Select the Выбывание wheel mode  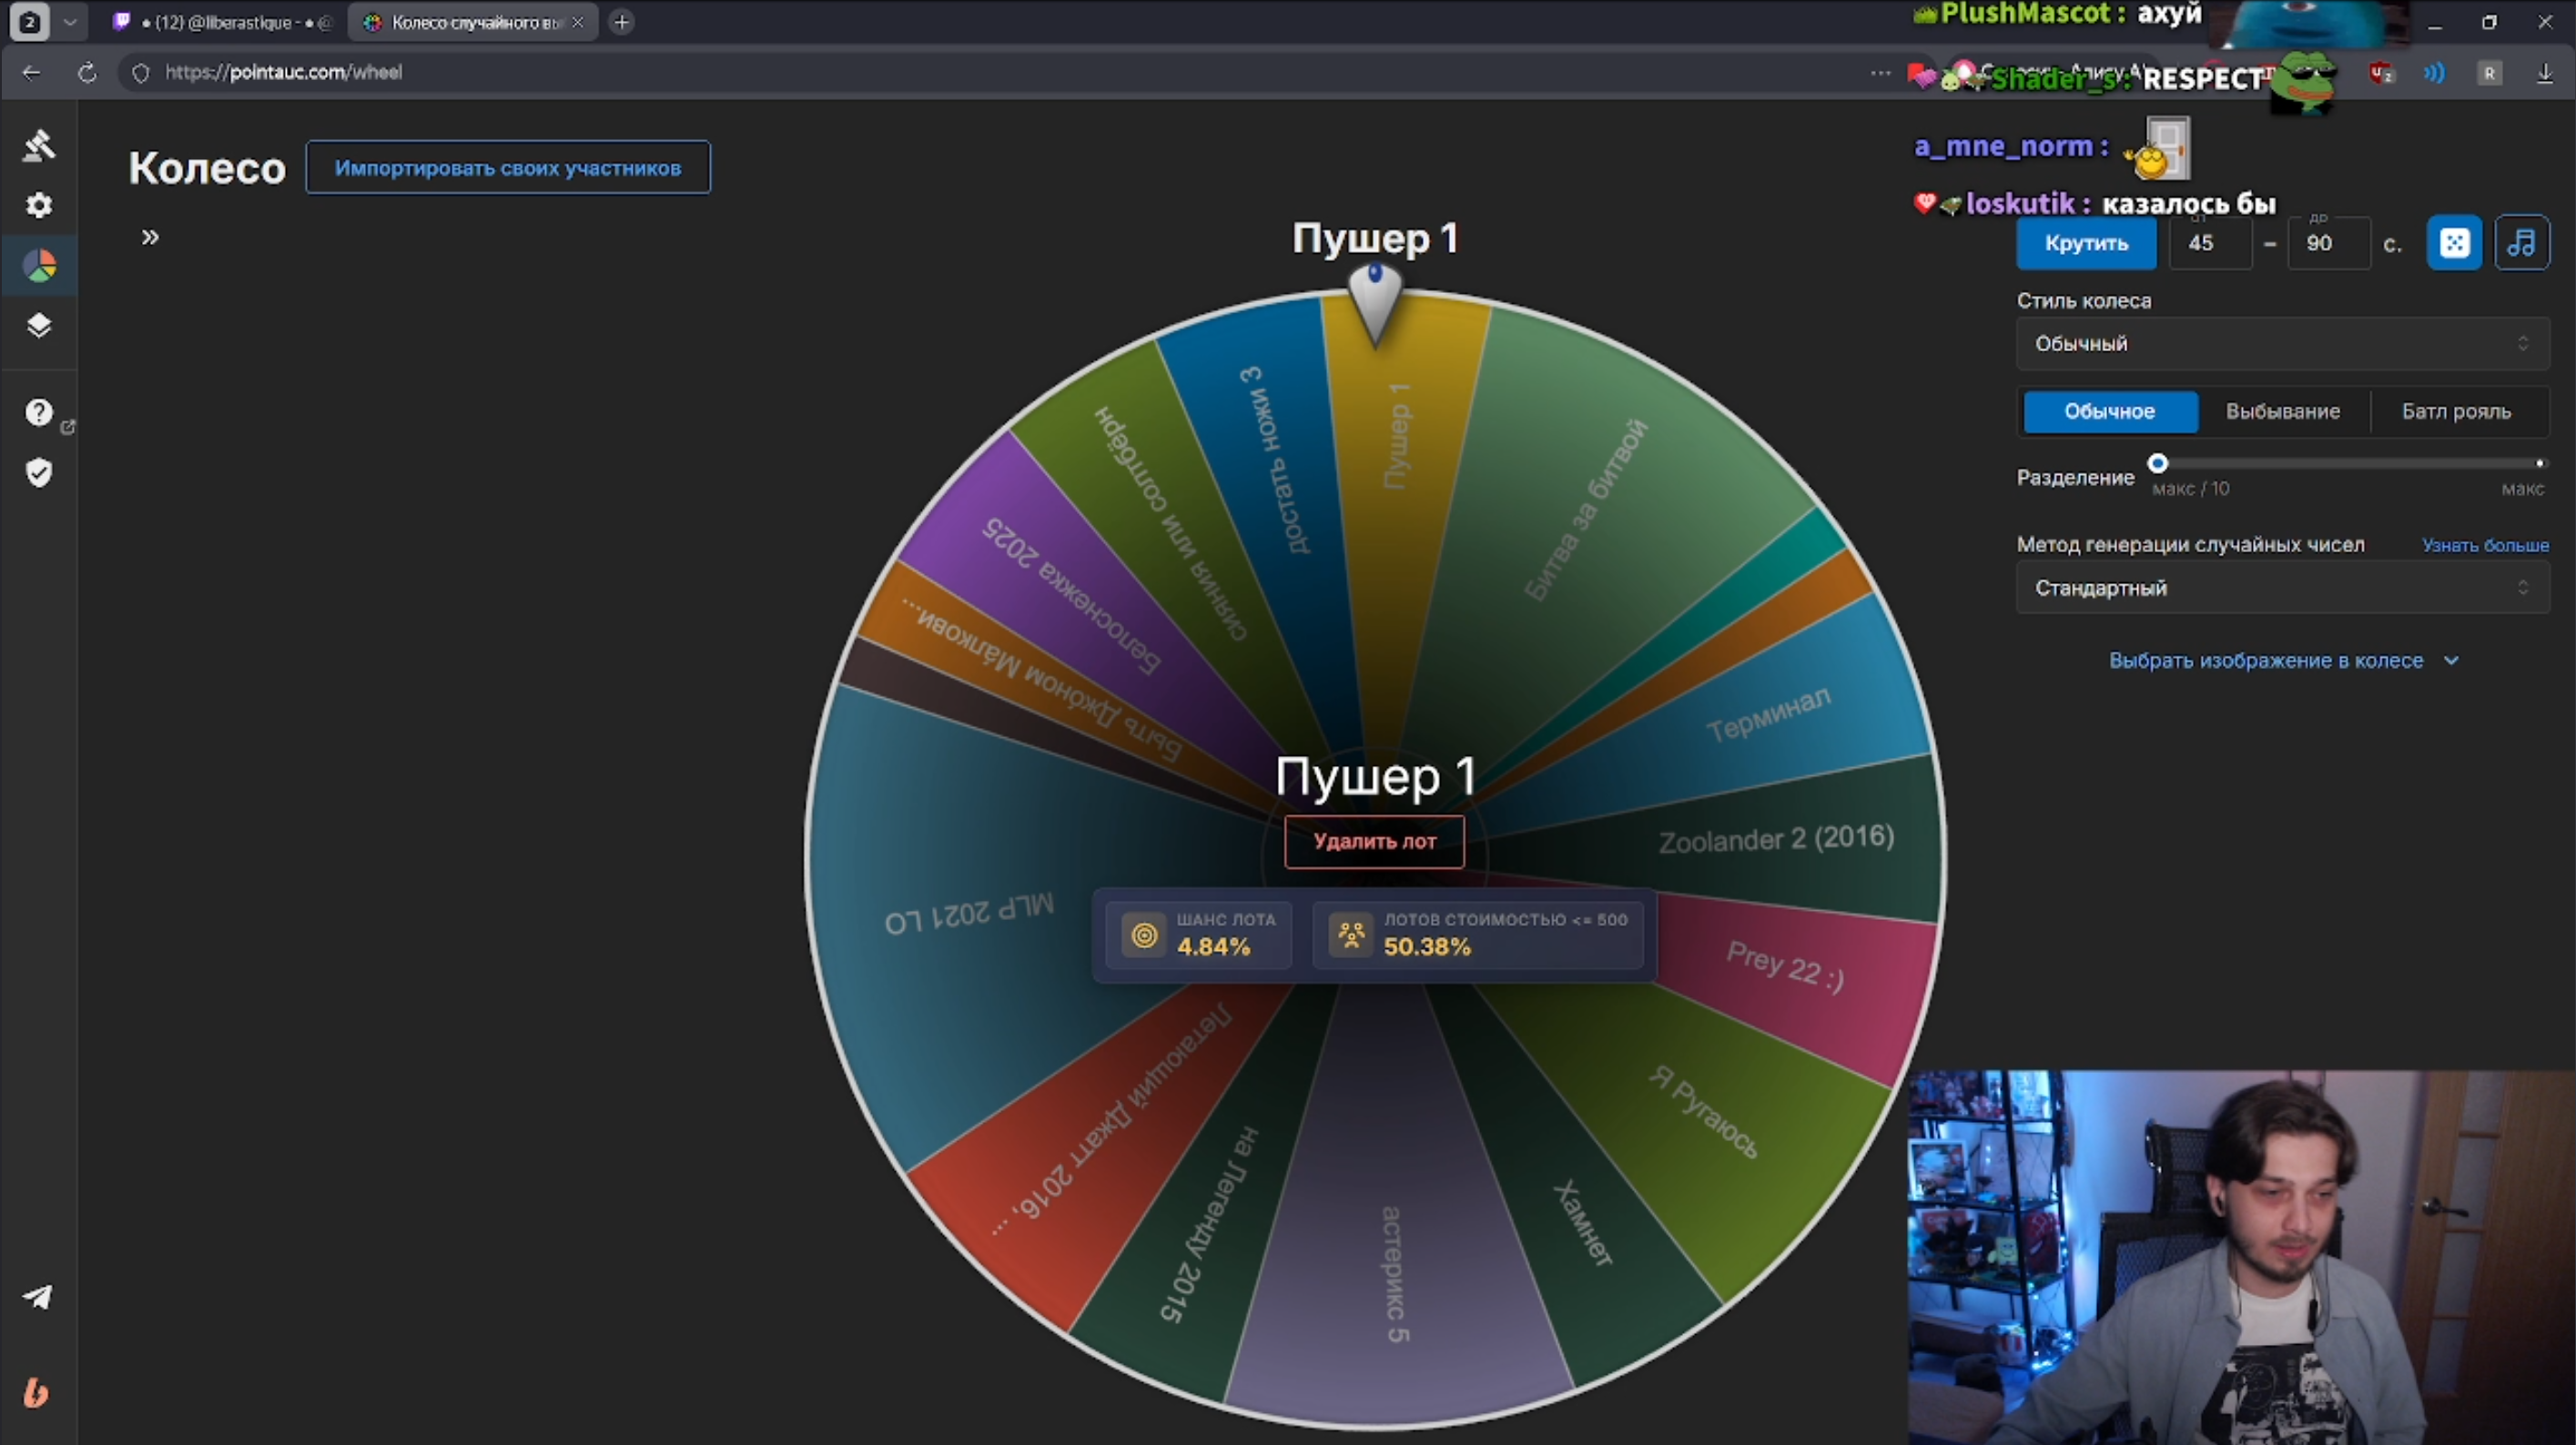(2282, 412)
